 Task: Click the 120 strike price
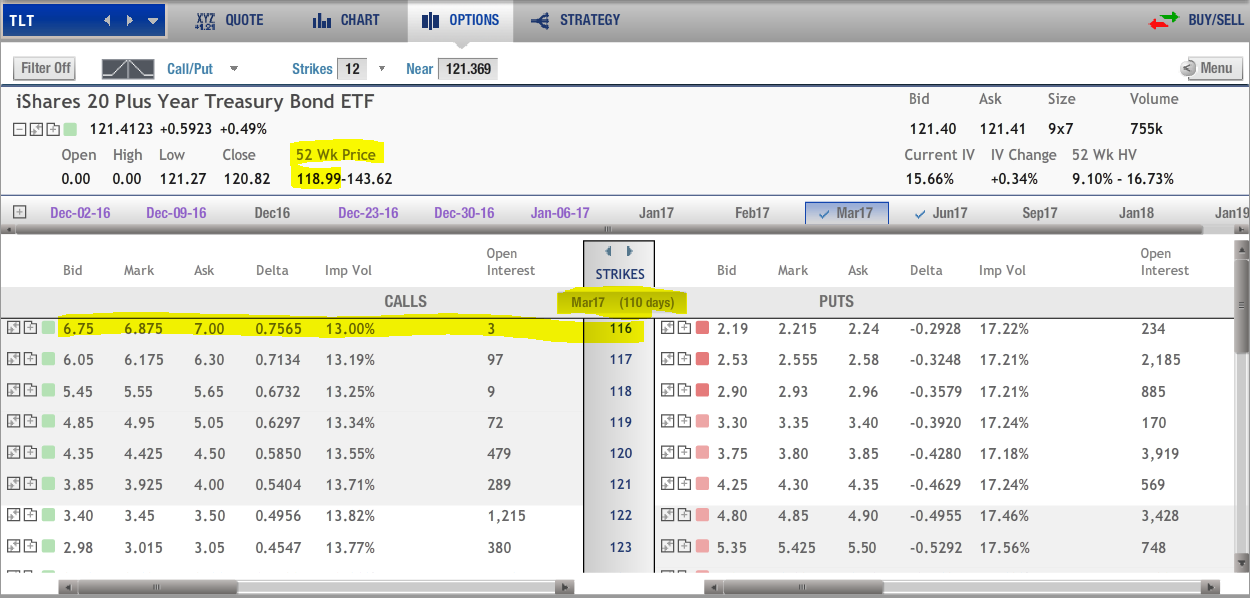pos(621,453)
